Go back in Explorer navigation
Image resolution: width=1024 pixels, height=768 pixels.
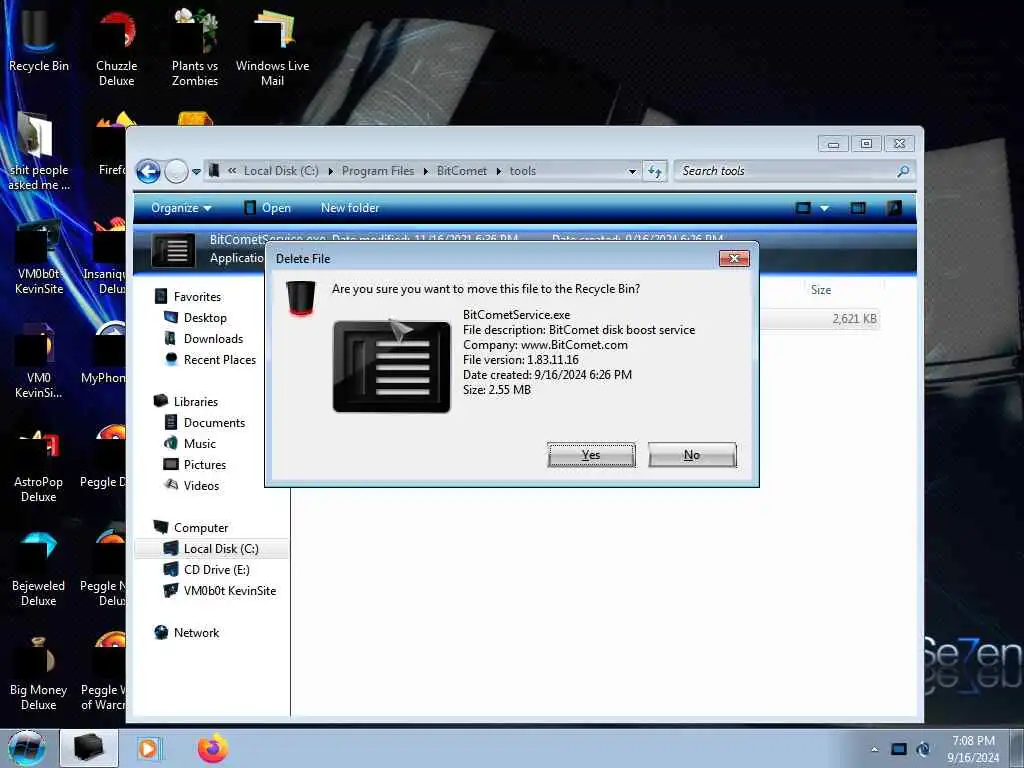click(148, 172)
